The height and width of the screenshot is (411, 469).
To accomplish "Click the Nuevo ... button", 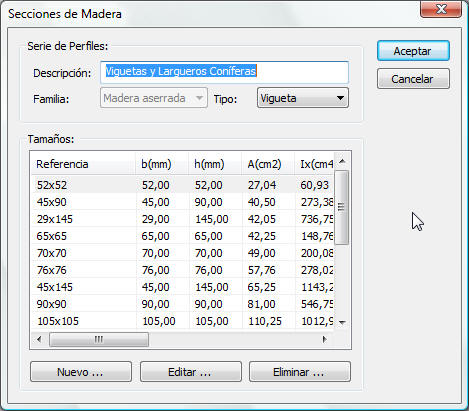I will pyautogui.click(x=81, y=372).
